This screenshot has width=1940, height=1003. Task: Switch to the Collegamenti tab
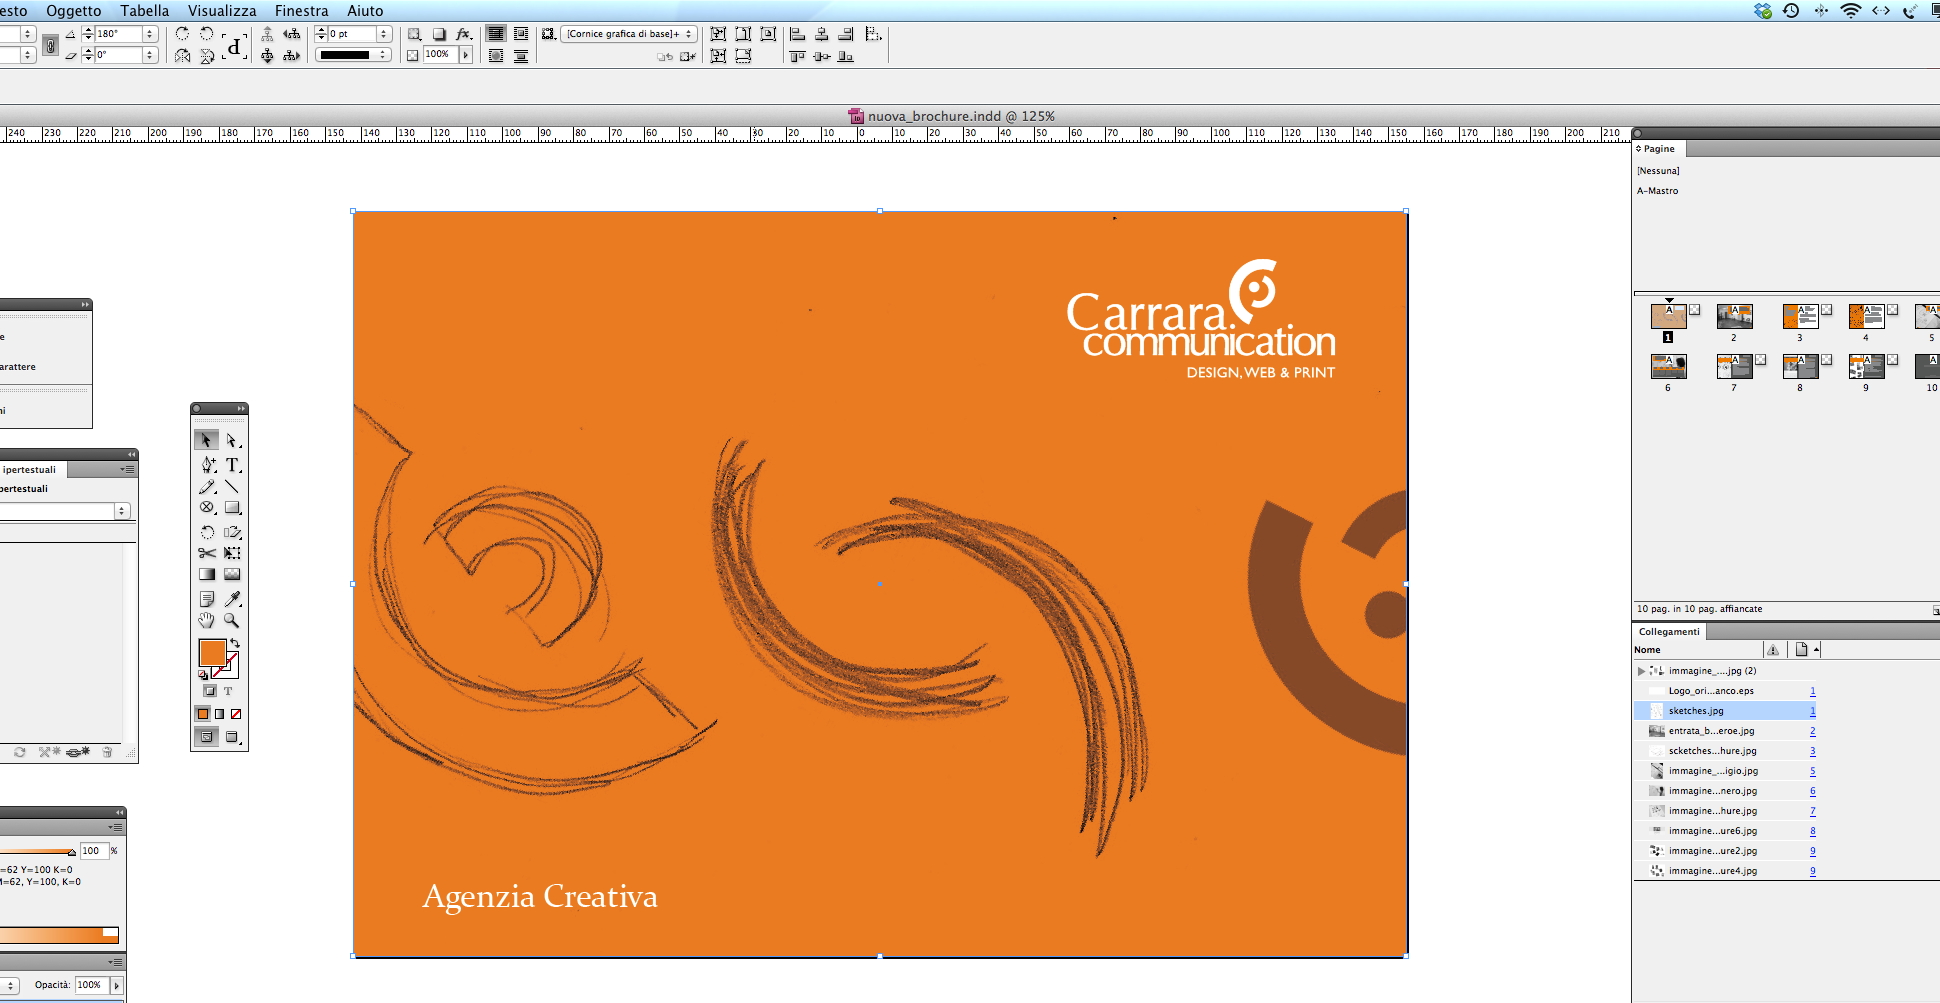click(x=1669, y=632)
